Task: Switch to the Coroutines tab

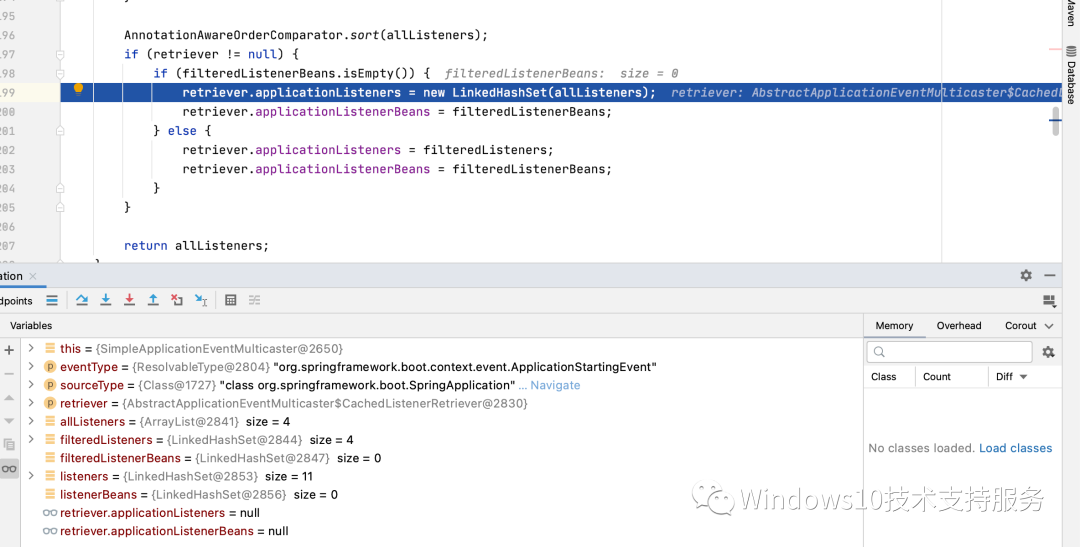Action: pyautogui.click(x=1020, y=326)
